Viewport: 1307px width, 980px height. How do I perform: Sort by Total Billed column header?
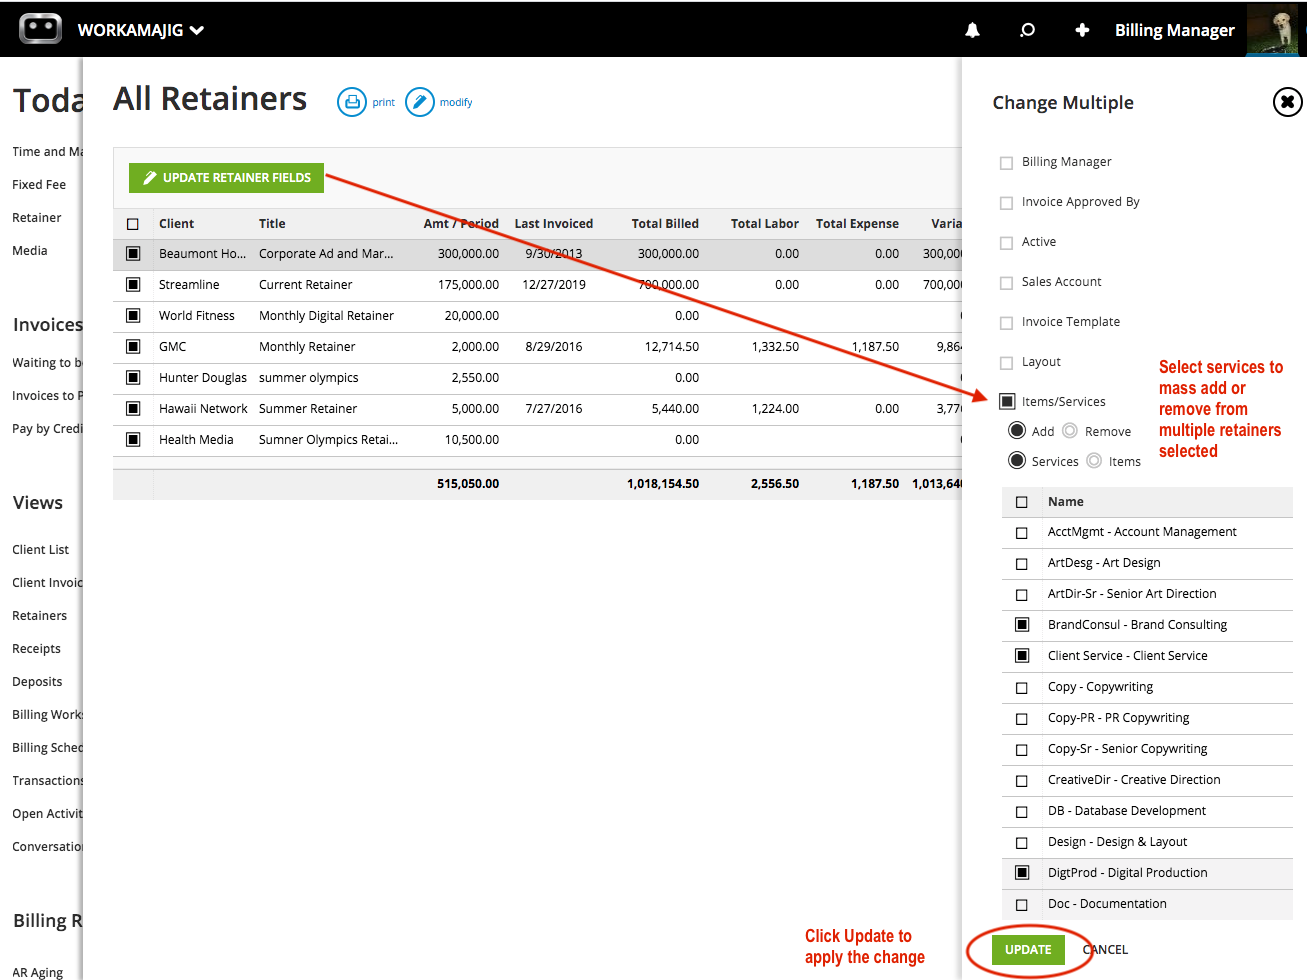pos(665,224)
